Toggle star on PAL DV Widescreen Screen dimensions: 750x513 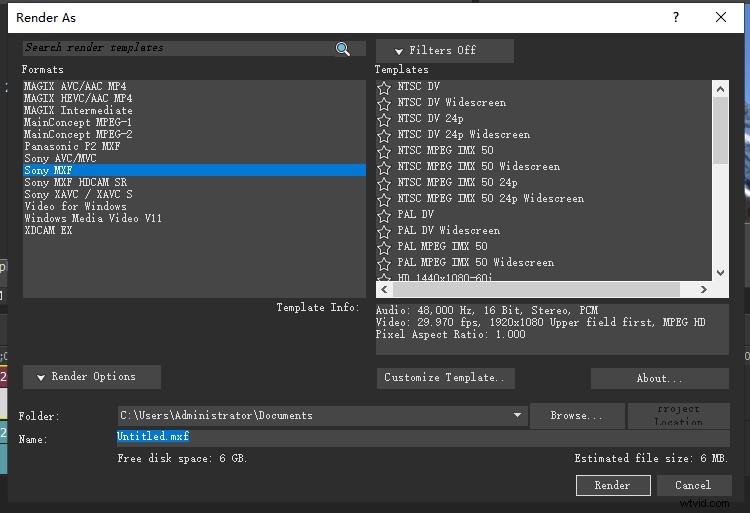384,231
